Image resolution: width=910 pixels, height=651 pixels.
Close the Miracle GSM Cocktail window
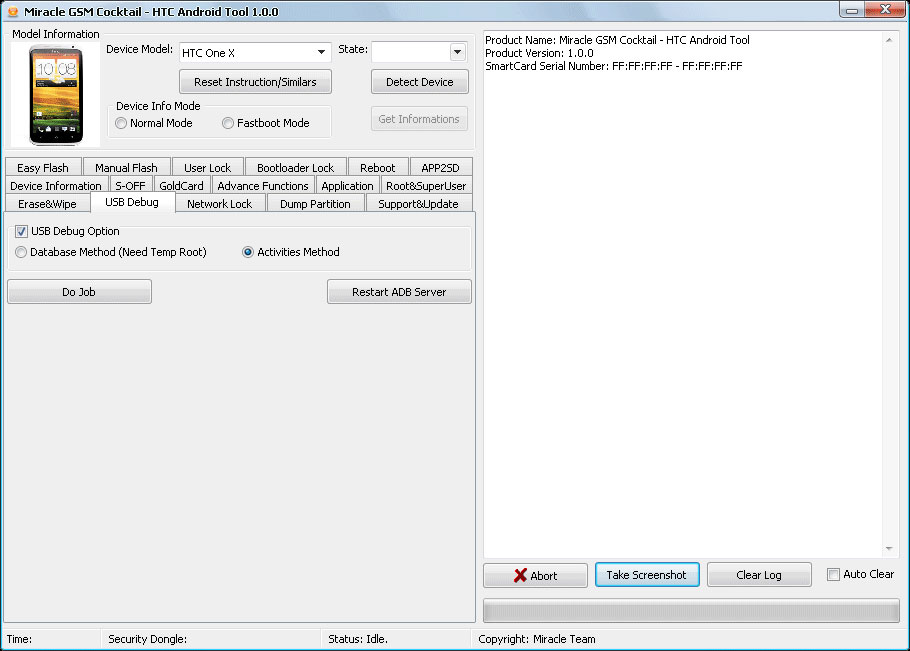[884, 10]
